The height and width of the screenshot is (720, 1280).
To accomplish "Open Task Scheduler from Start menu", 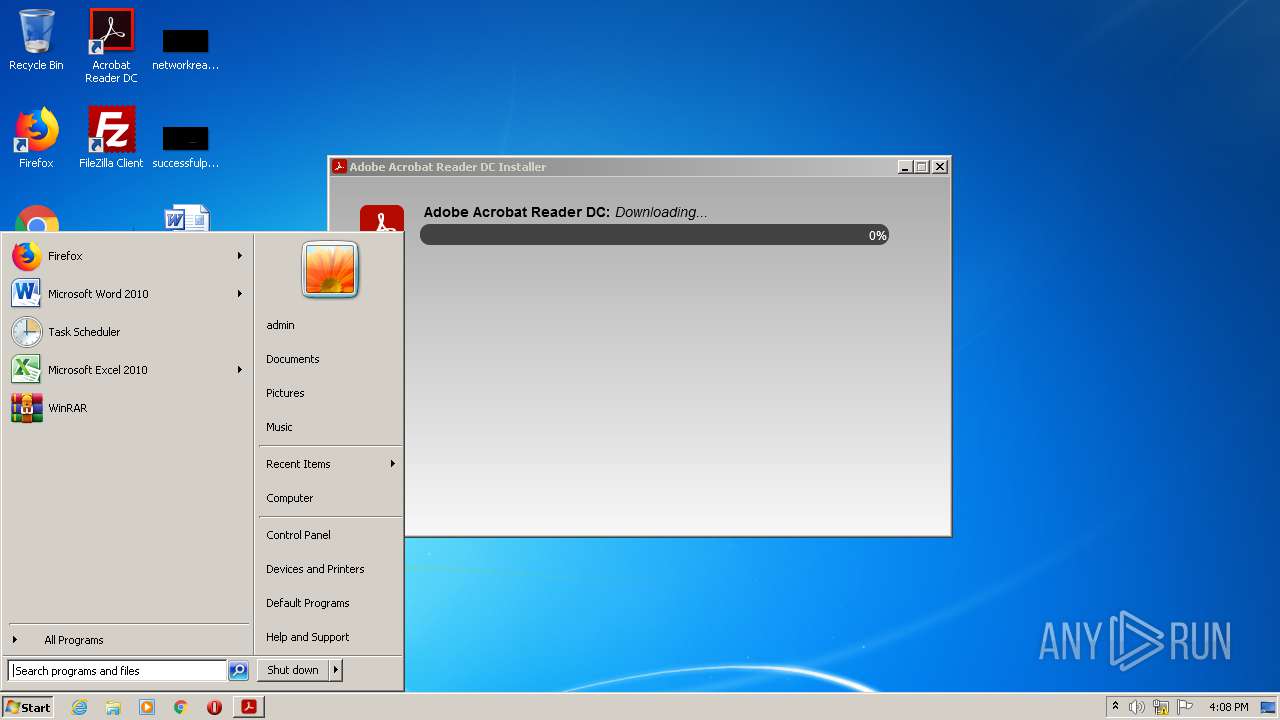I will (128, 332).
